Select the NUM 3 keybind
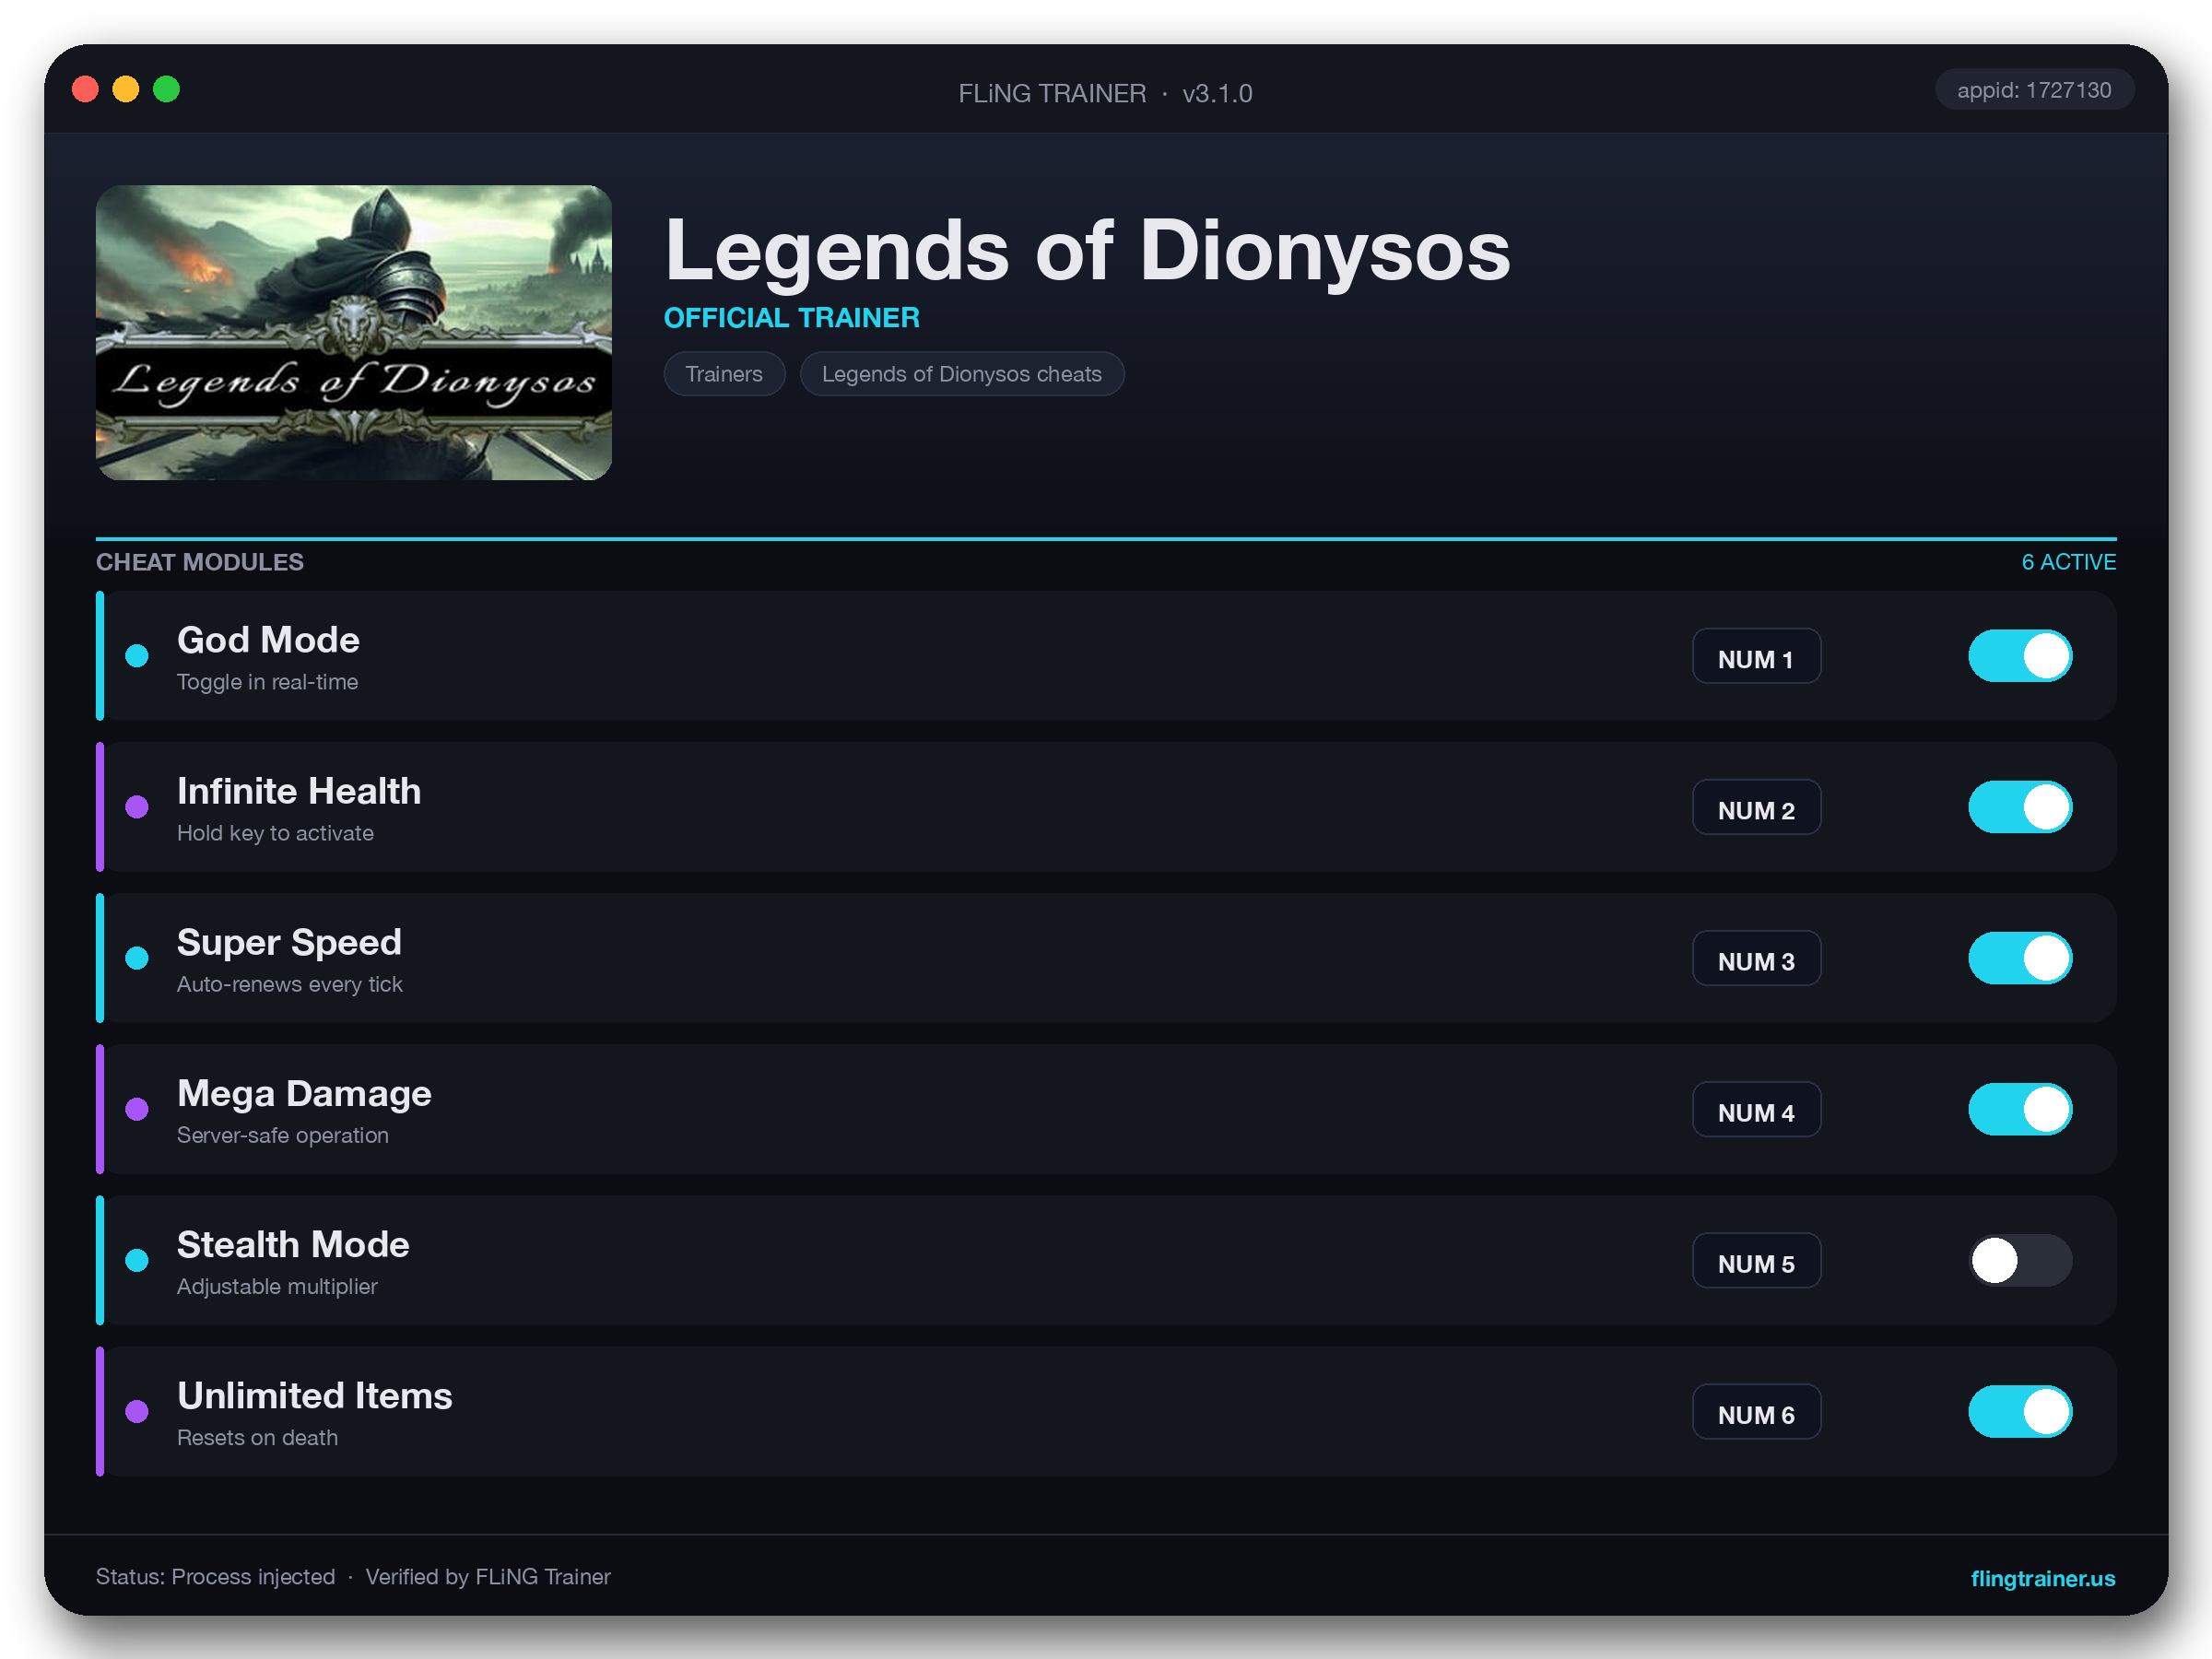Screen dimensions: 2212x1659 pyautogui.click(x=1756, y=958)
